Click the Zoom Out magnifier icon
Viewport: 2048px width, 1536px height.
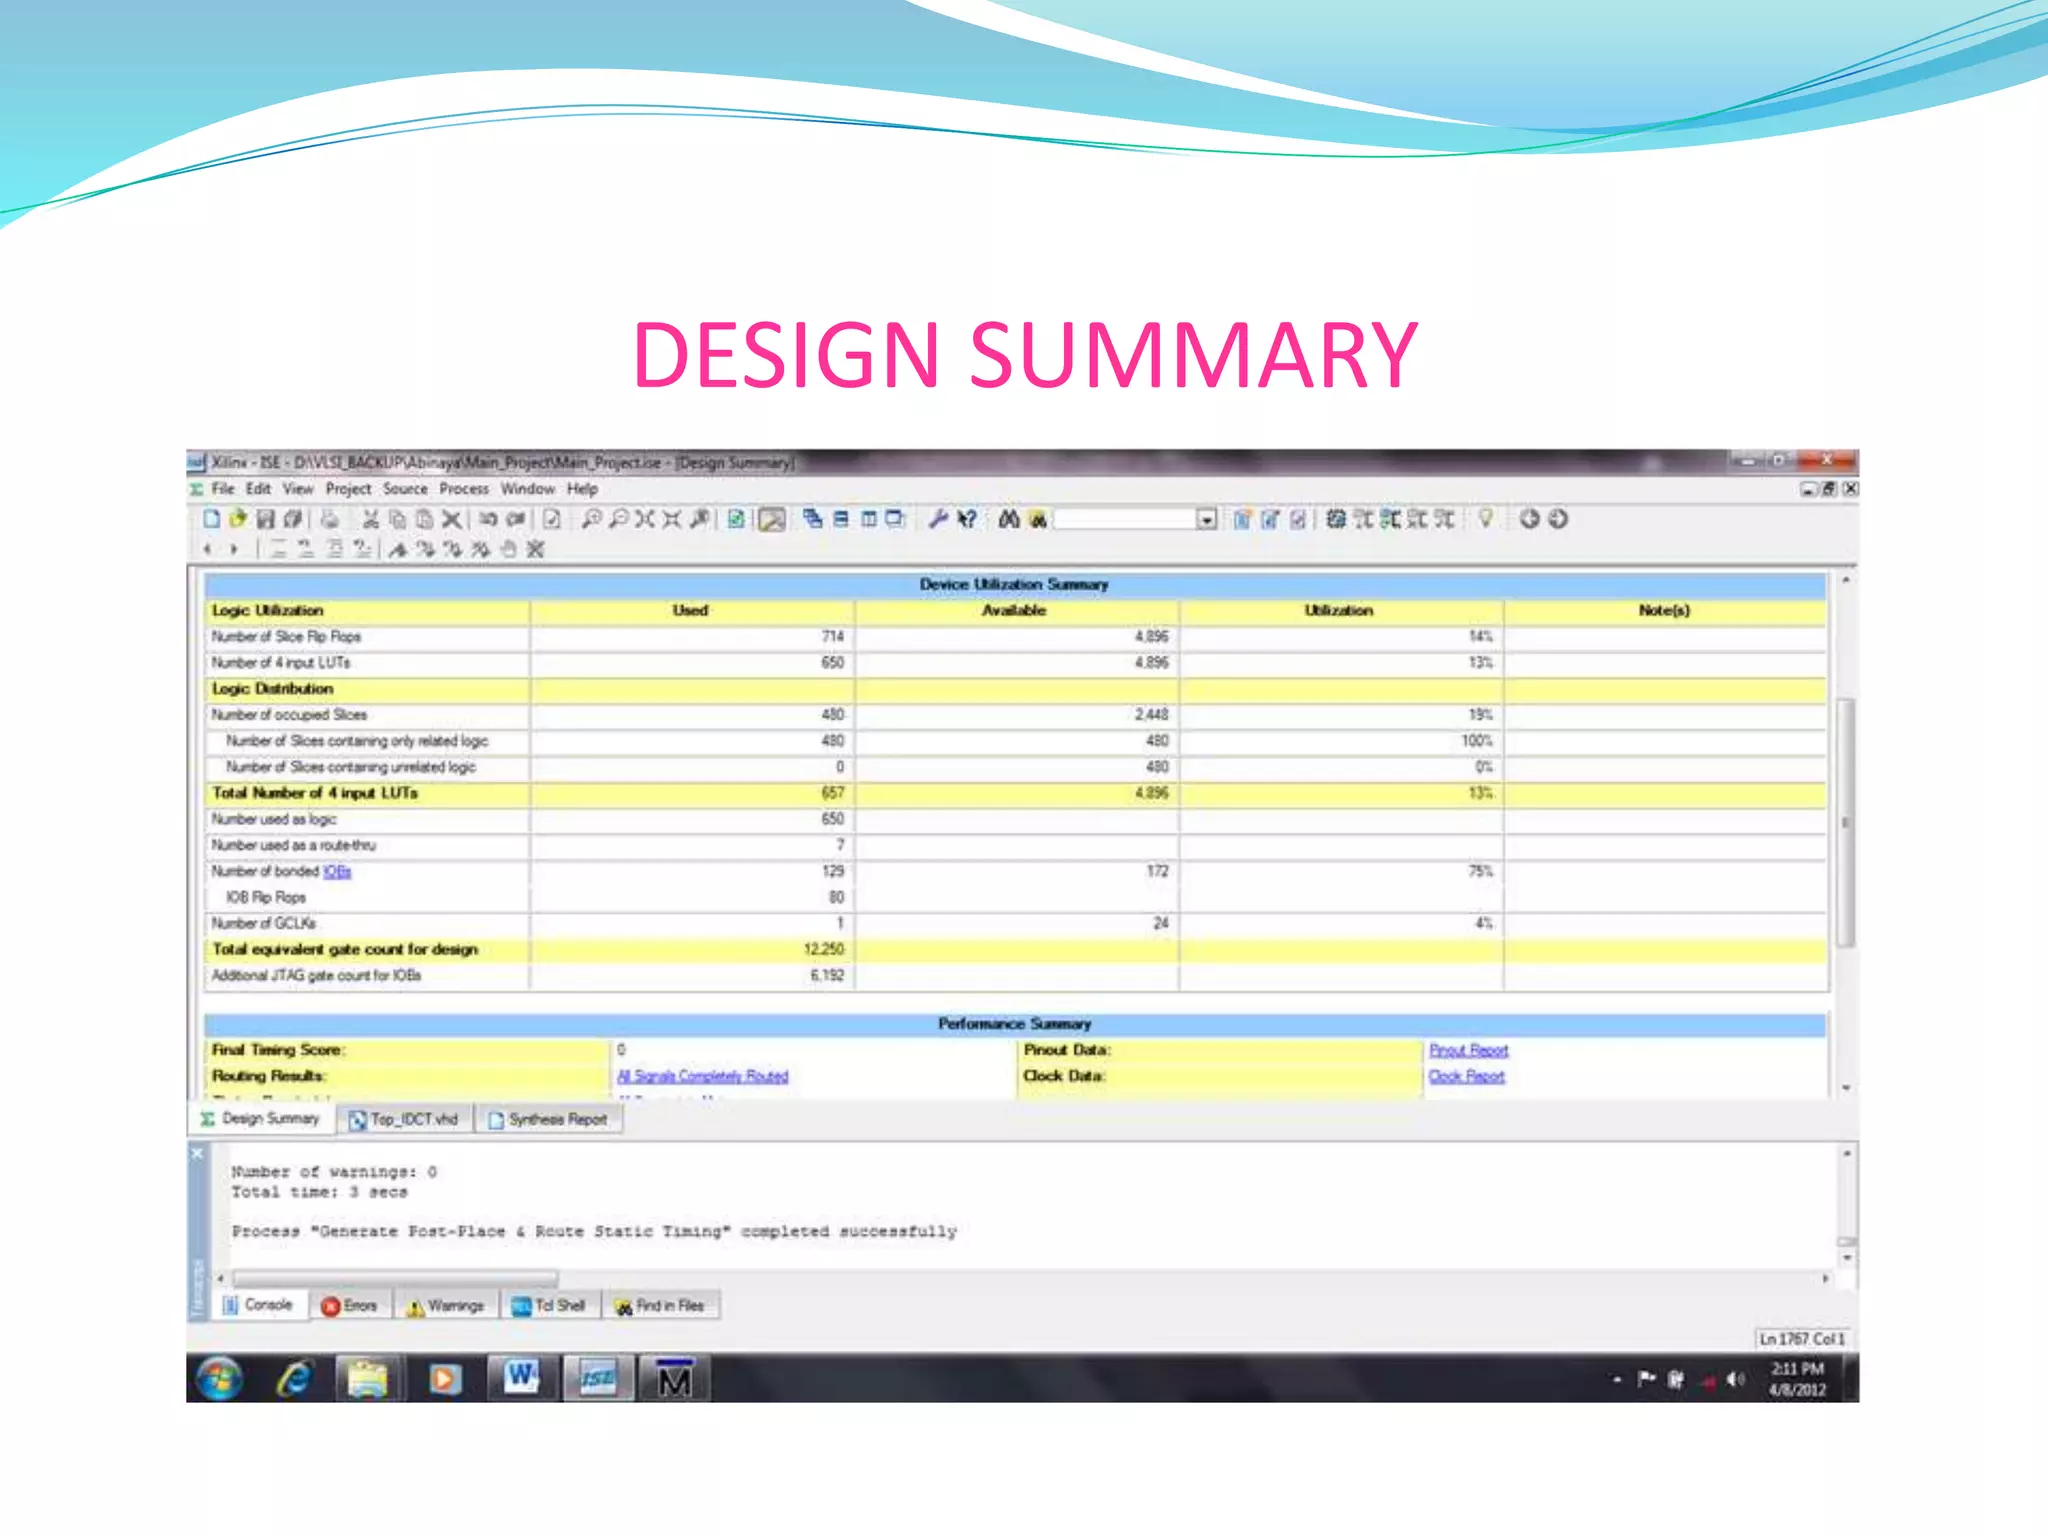(618, 518)
